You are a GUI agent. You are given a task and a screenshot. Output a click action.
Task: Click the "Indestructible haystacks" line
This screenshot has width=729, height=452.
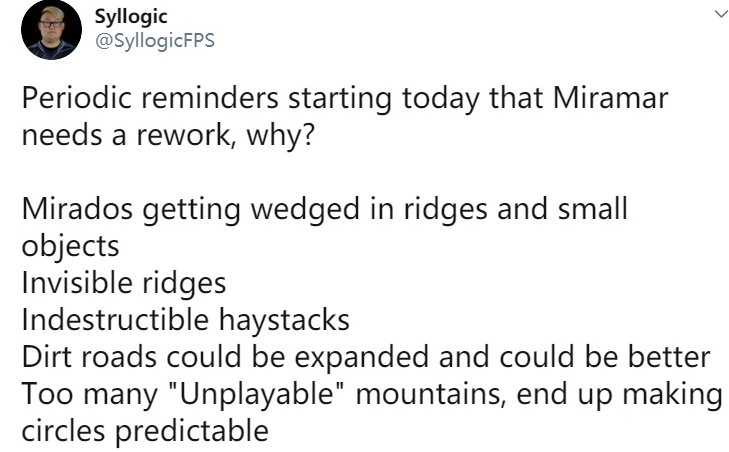[186, 319]
